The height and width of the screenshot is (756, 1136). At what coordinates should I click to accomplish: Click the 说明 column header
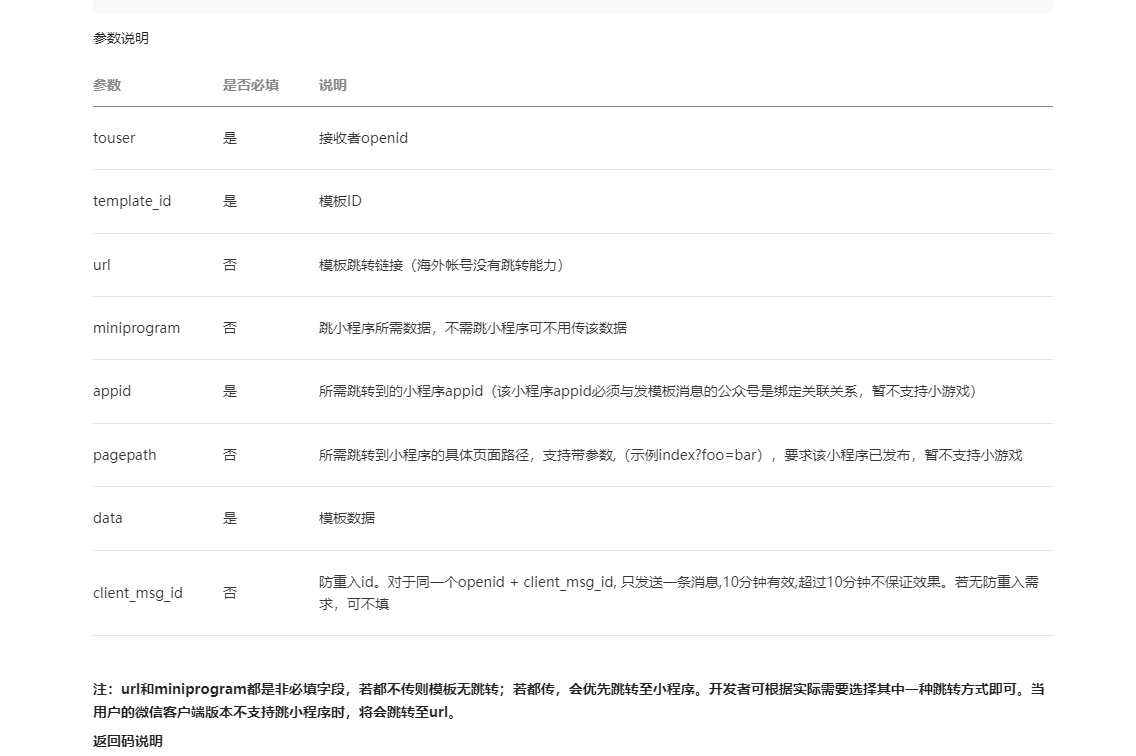point(332,85)
